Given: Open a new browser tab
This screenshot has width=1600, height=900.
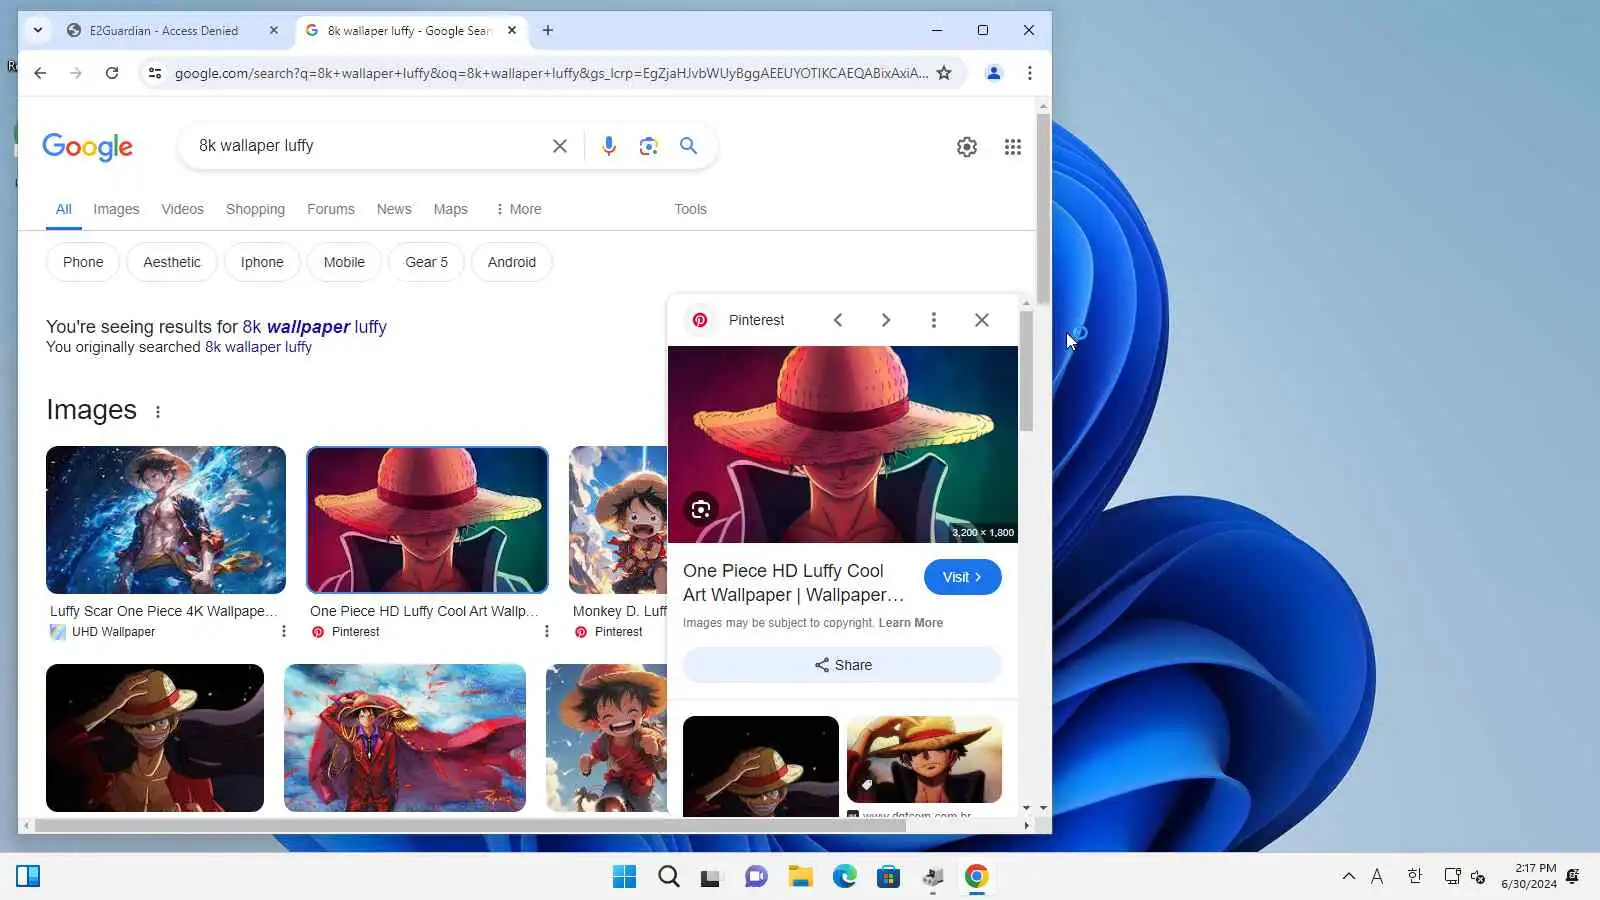Looking at the screenshot, I should click(x=548, y=30).
